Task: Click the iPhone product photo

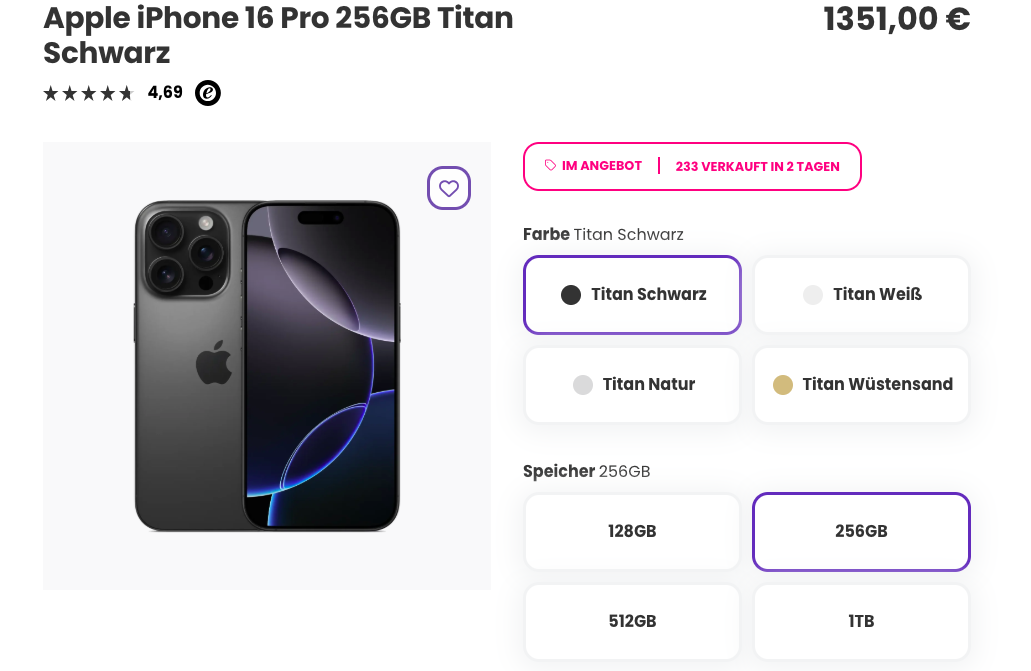Action: pyautogui.click(x=267, y=365)
